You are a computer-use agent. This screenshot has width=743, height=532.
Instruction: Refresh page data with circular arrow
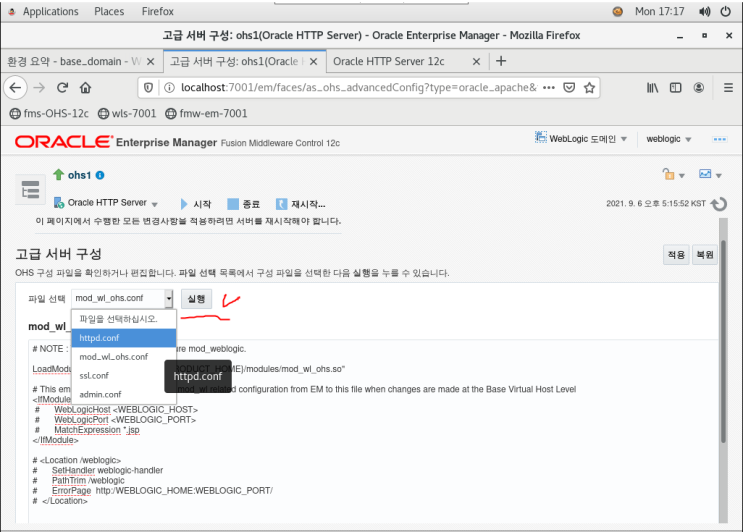click(719, 204)
